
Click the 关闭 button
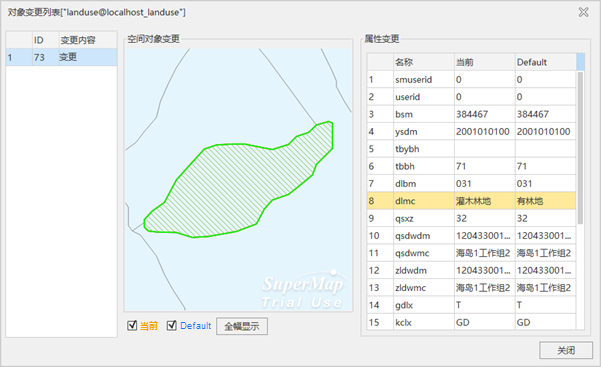point(566,350)
